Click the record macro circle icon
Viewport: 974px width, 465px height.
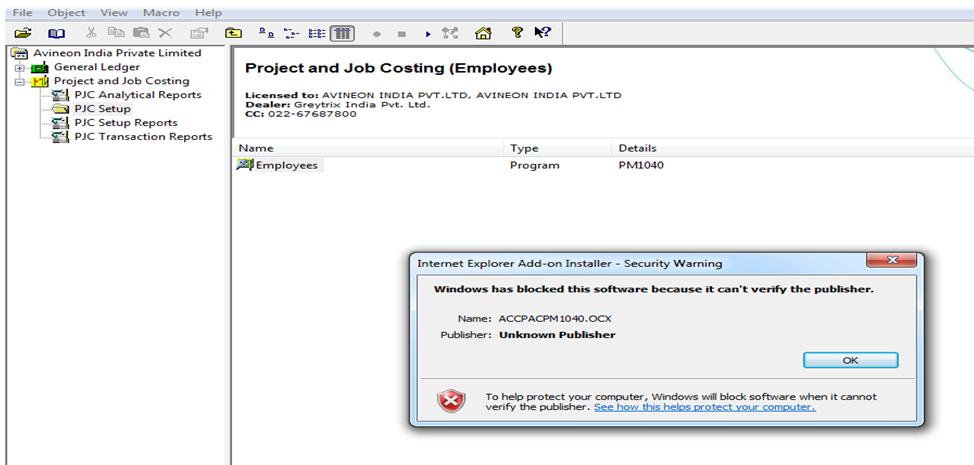click(x=376, y=34)
